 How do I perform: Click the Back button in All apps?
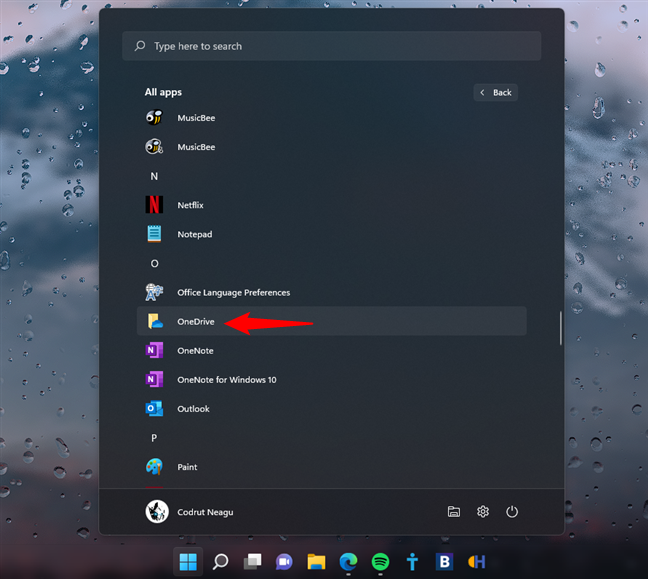pos(496,93)
